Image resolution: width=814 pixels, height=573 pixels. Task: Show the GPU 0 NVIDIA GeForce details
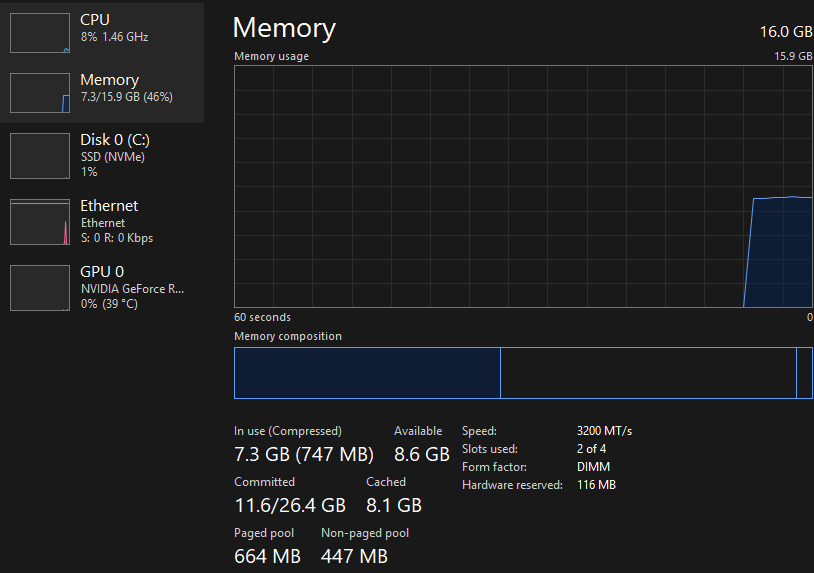point(132,288)
